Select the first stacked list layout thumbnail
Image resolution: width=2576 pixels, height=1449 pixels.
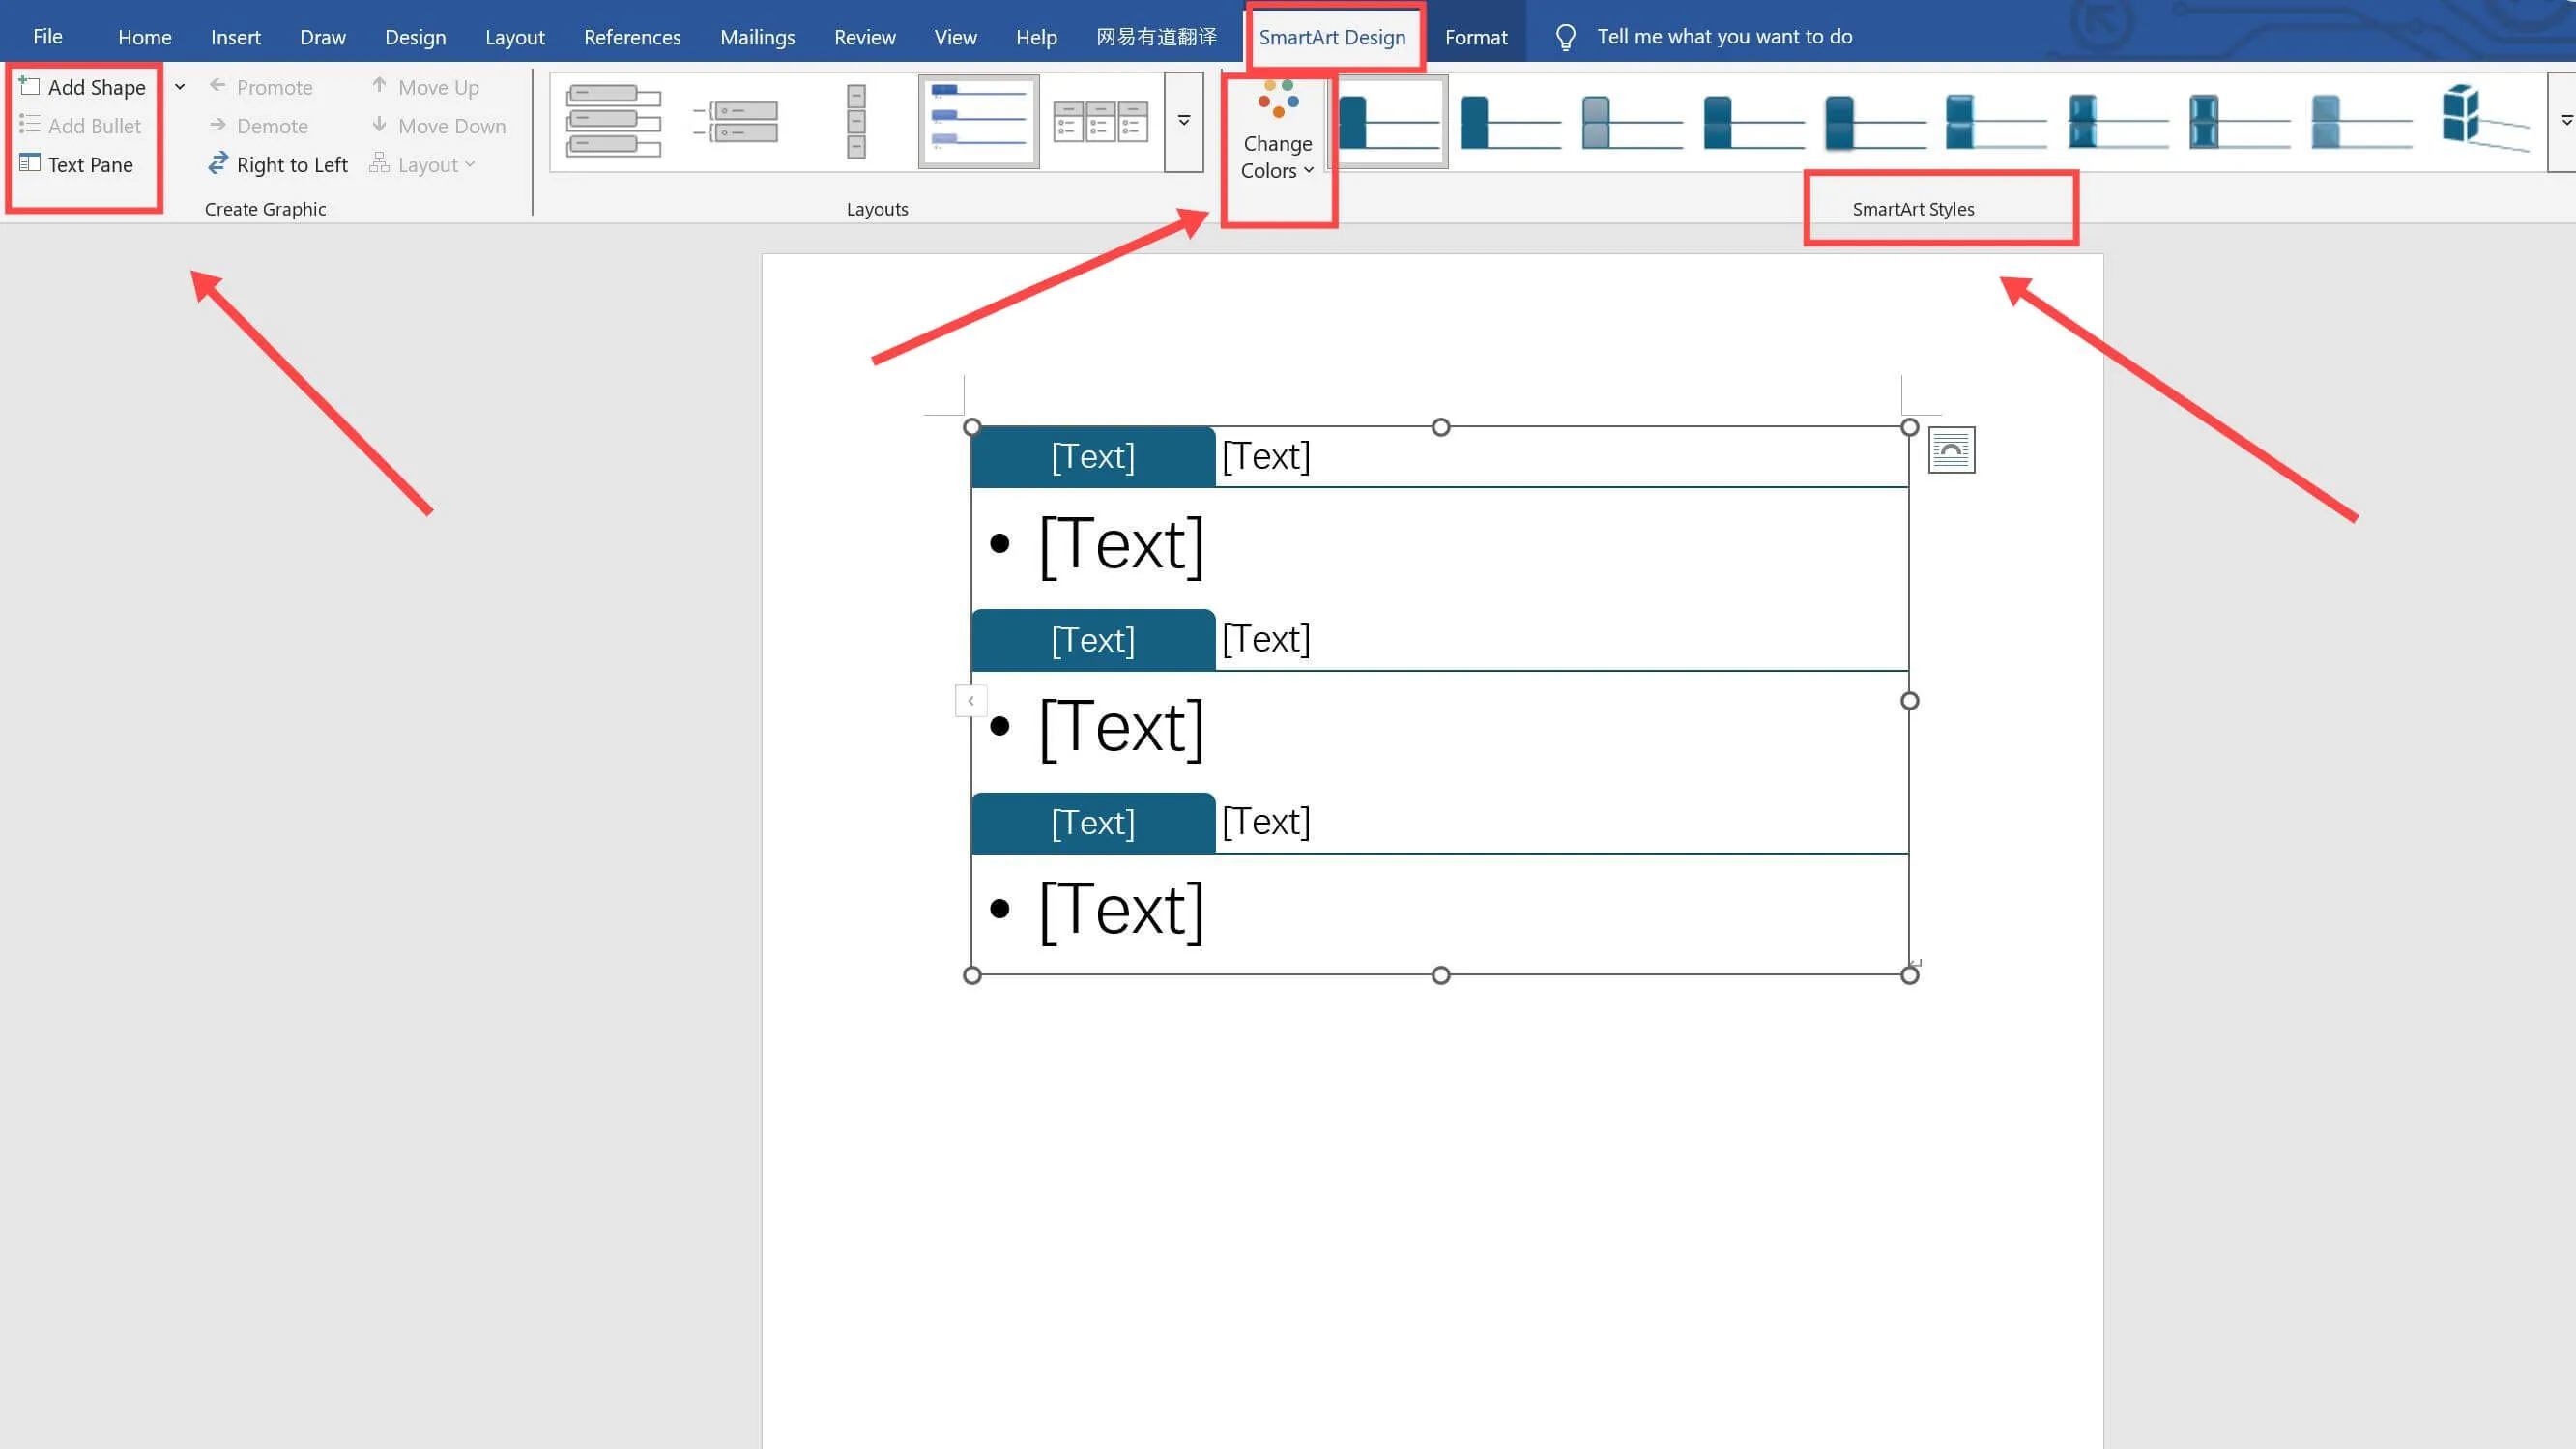613,121
